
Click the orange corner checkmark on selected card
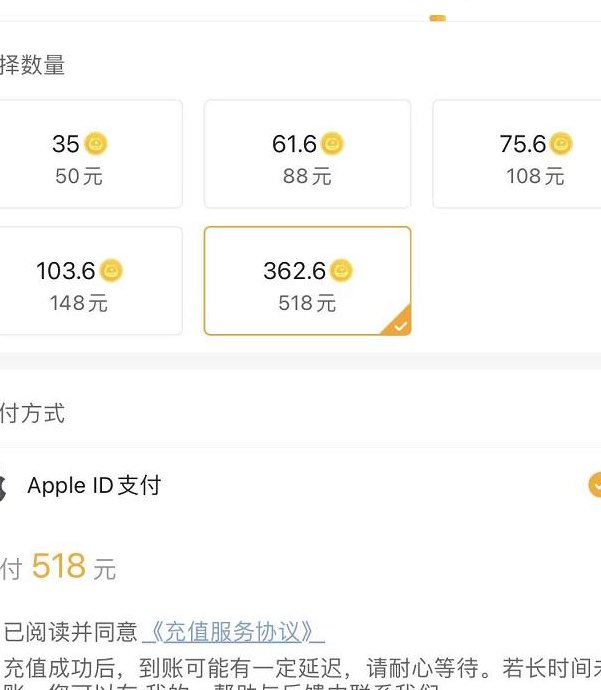[x=399, y=323]
